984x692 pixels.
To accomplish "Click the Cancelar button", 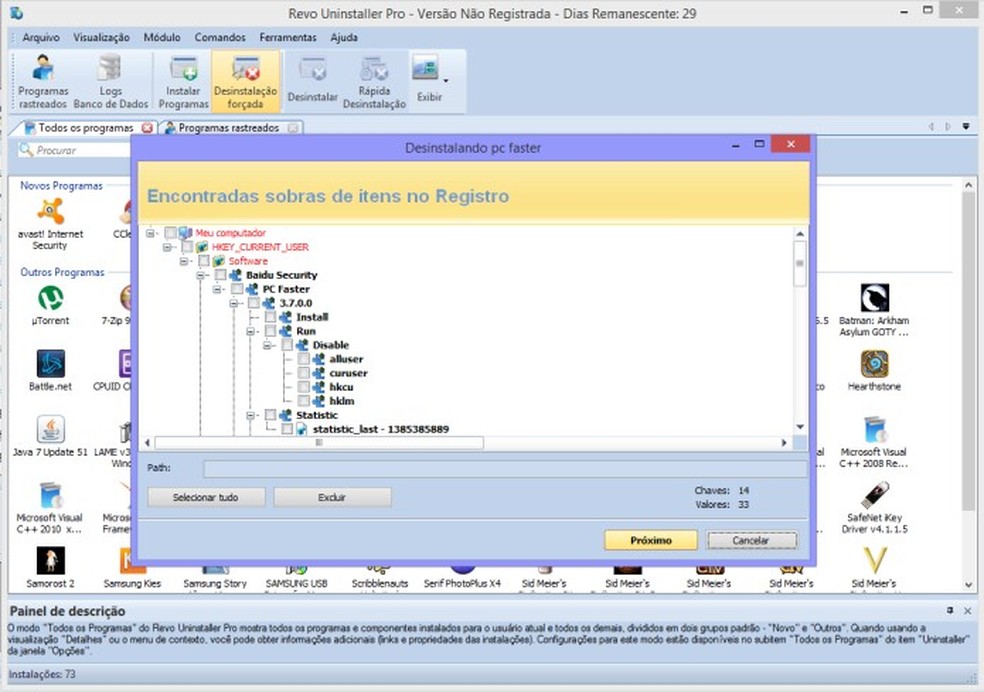I will point(751,540).
